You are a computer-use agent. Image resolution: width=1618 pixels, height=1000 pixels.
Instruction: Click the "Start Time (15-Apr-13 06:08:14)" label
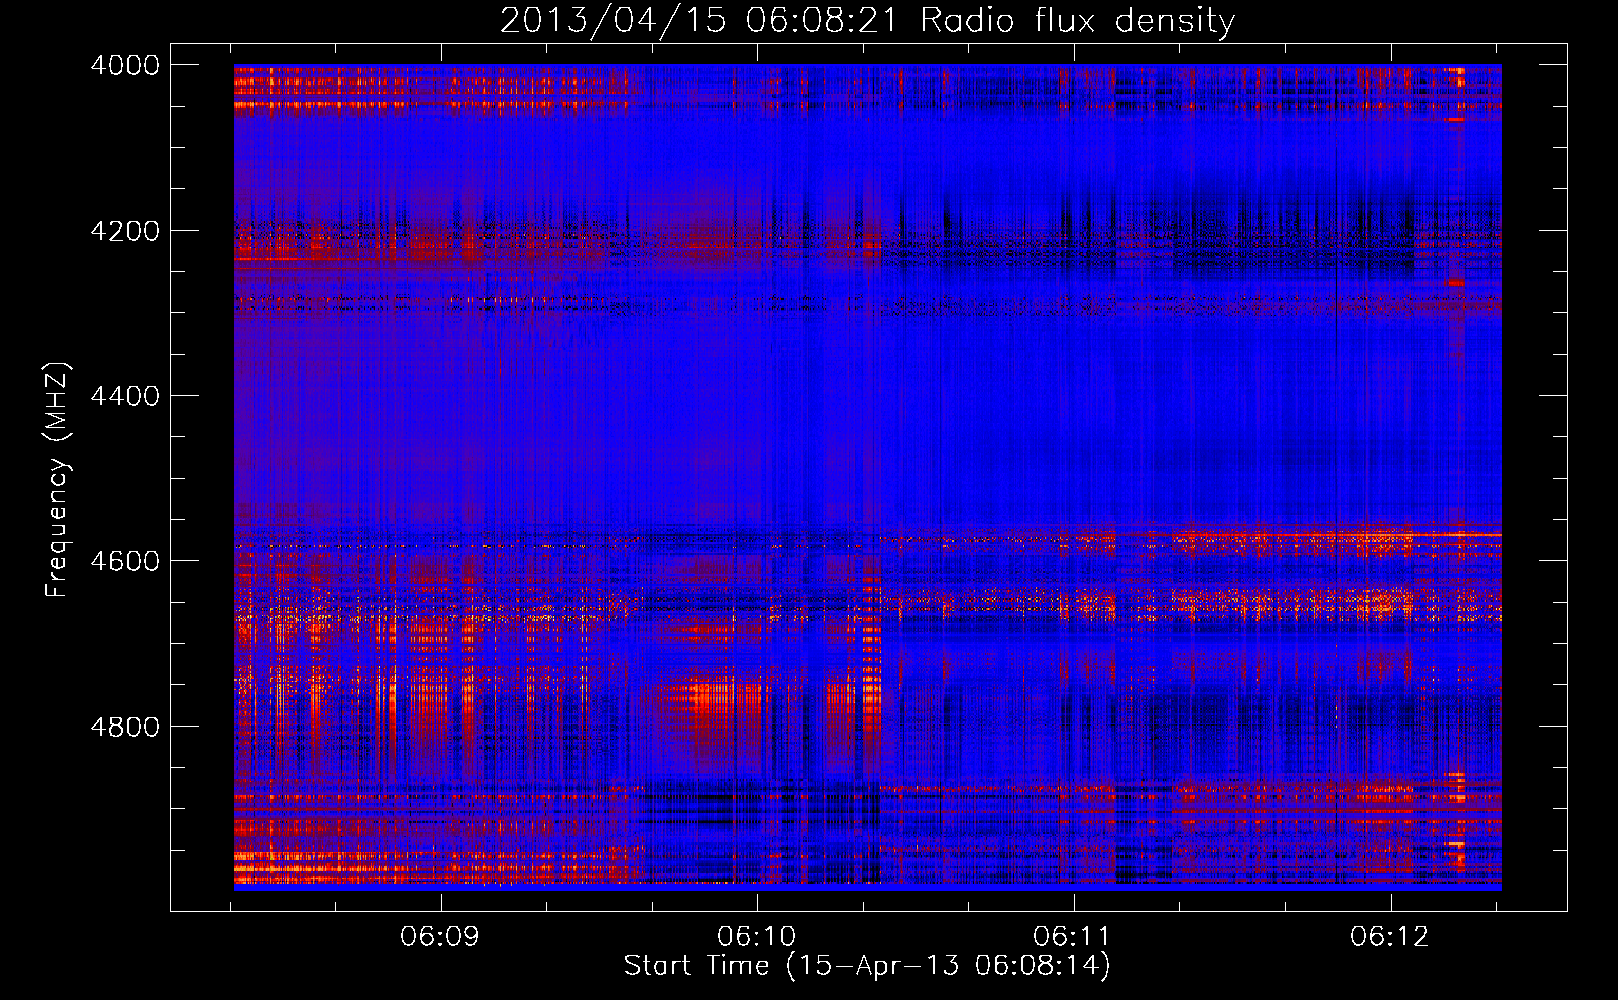867,966
